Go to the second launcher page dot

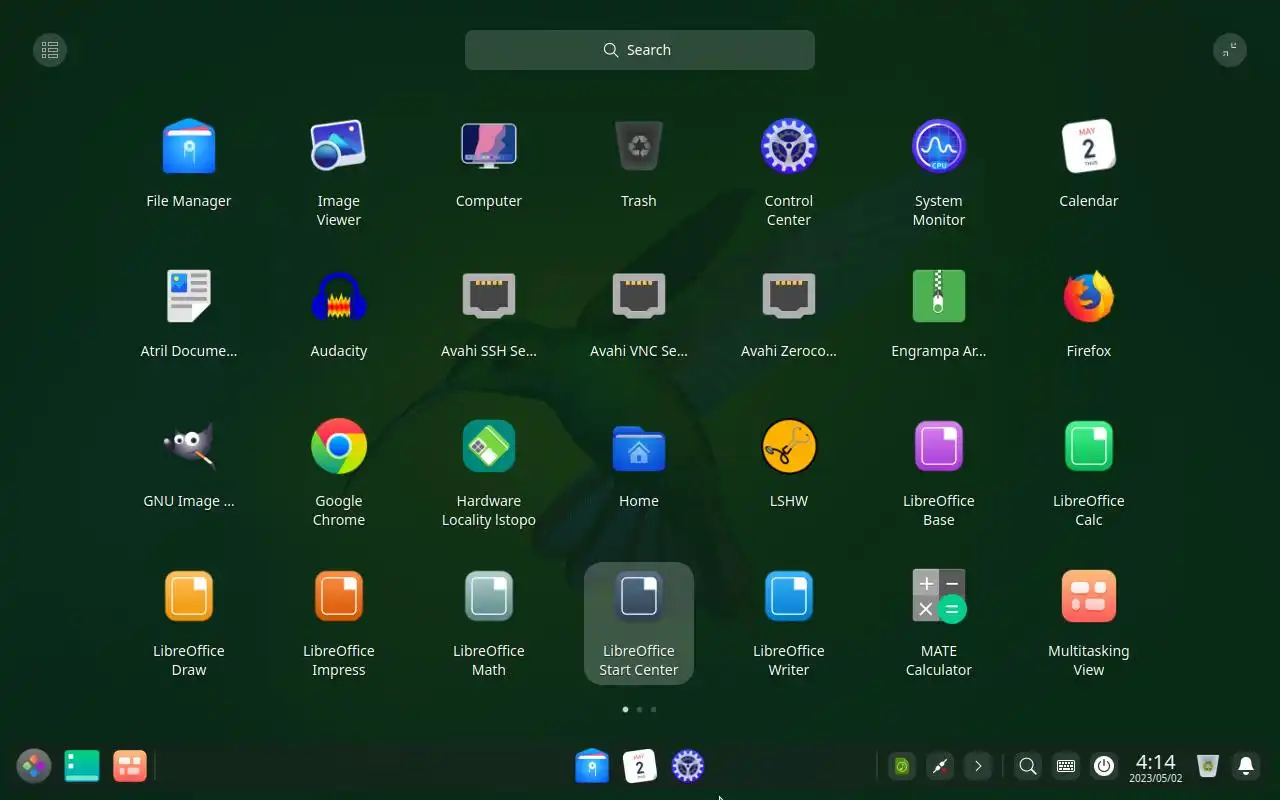pyautogui.click(x=639, y=709)
